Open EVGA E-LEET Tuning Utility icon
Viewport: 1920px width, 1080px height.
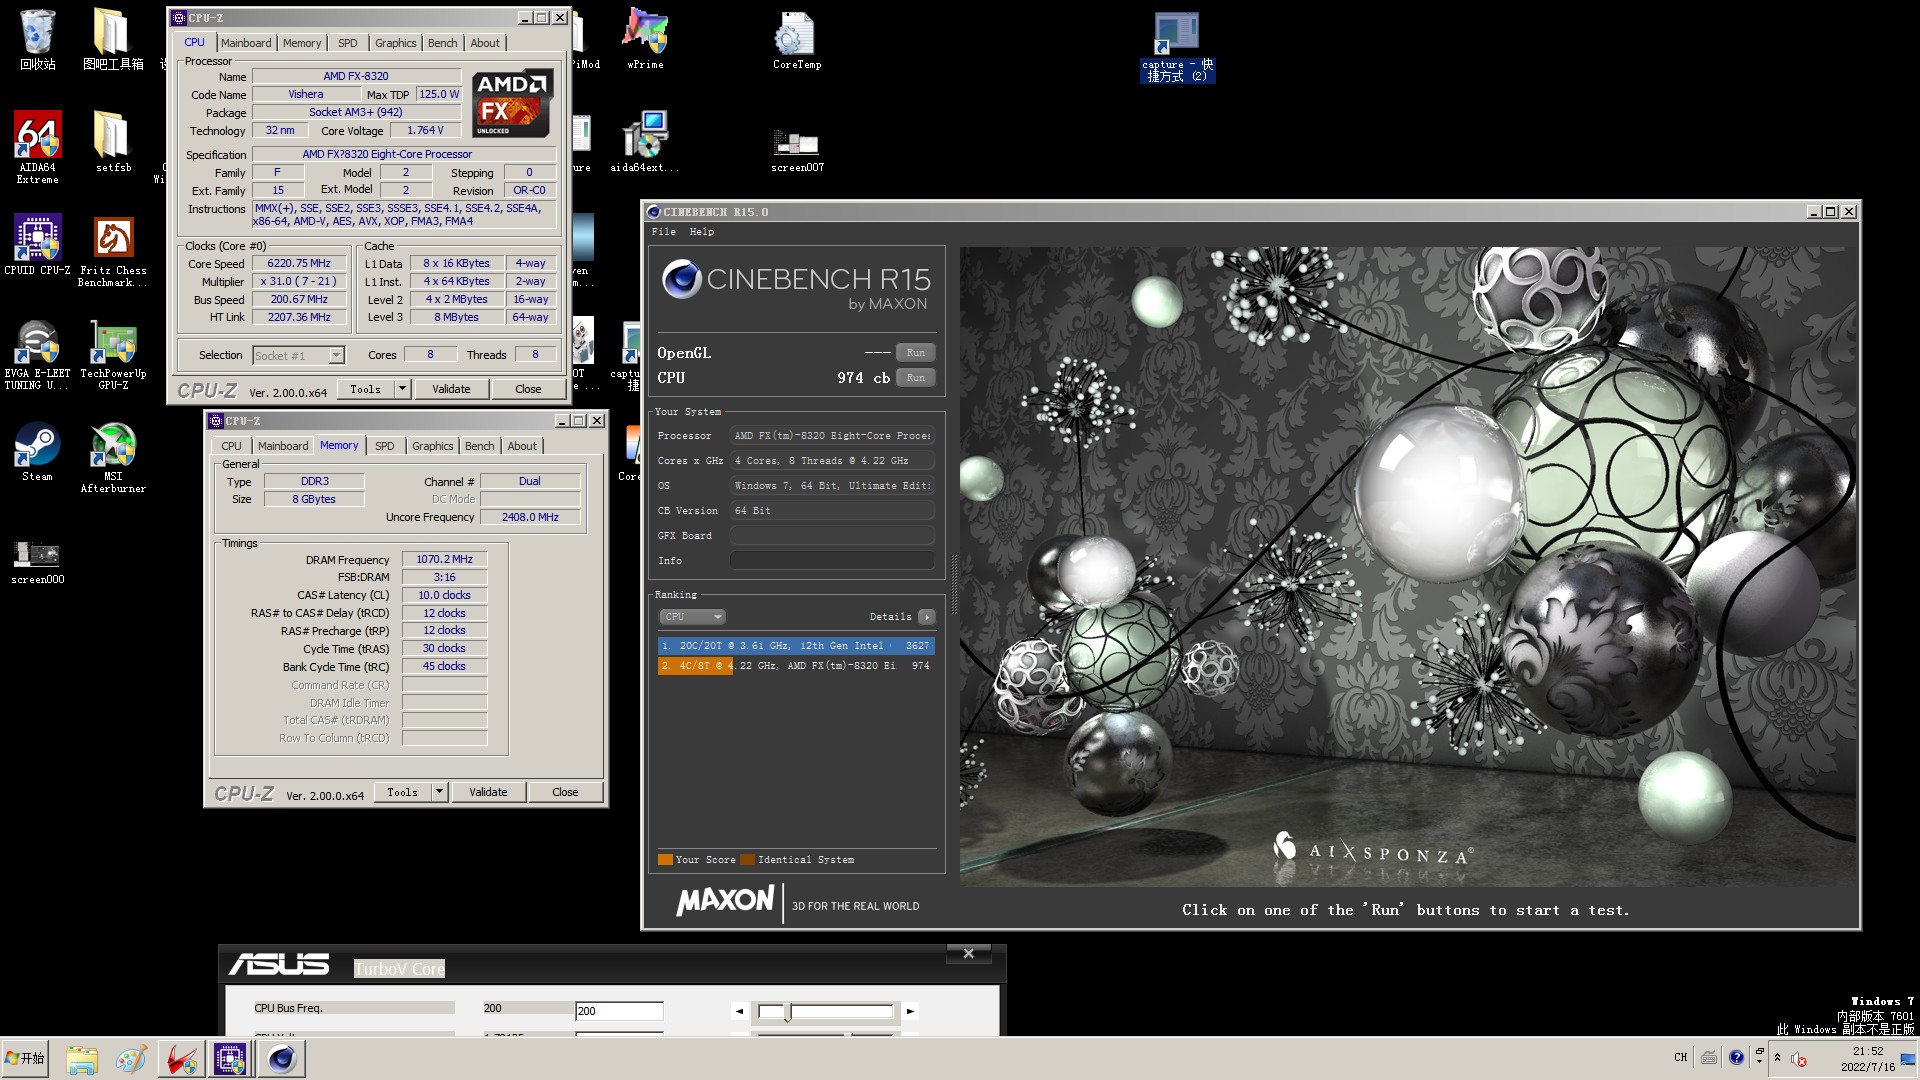click(37, 354)
